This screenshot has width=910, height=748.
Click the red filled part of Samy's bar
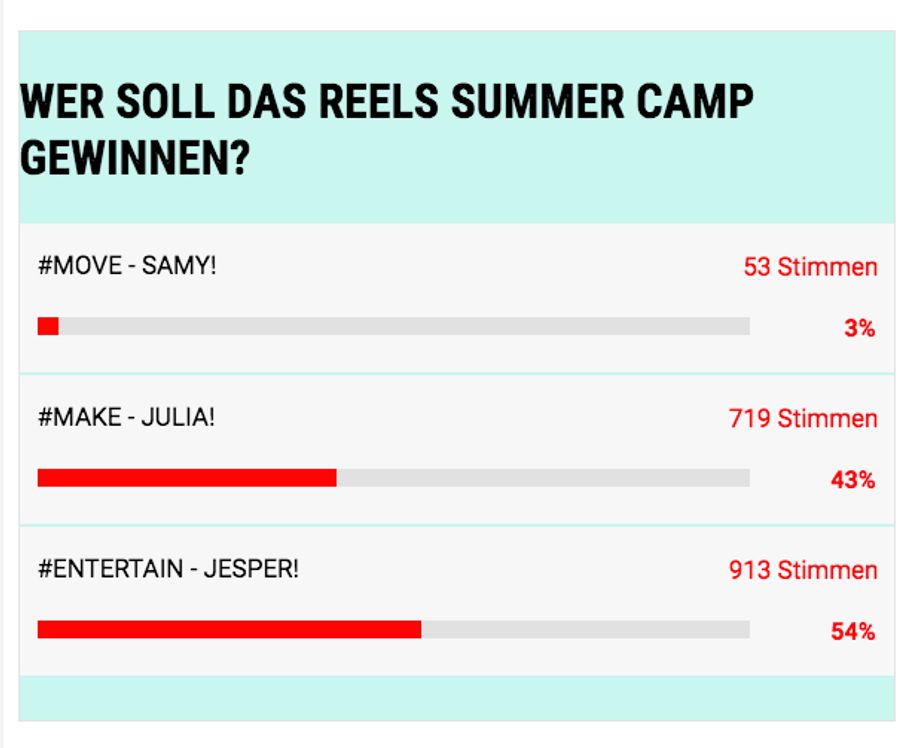tap(48, 326)
